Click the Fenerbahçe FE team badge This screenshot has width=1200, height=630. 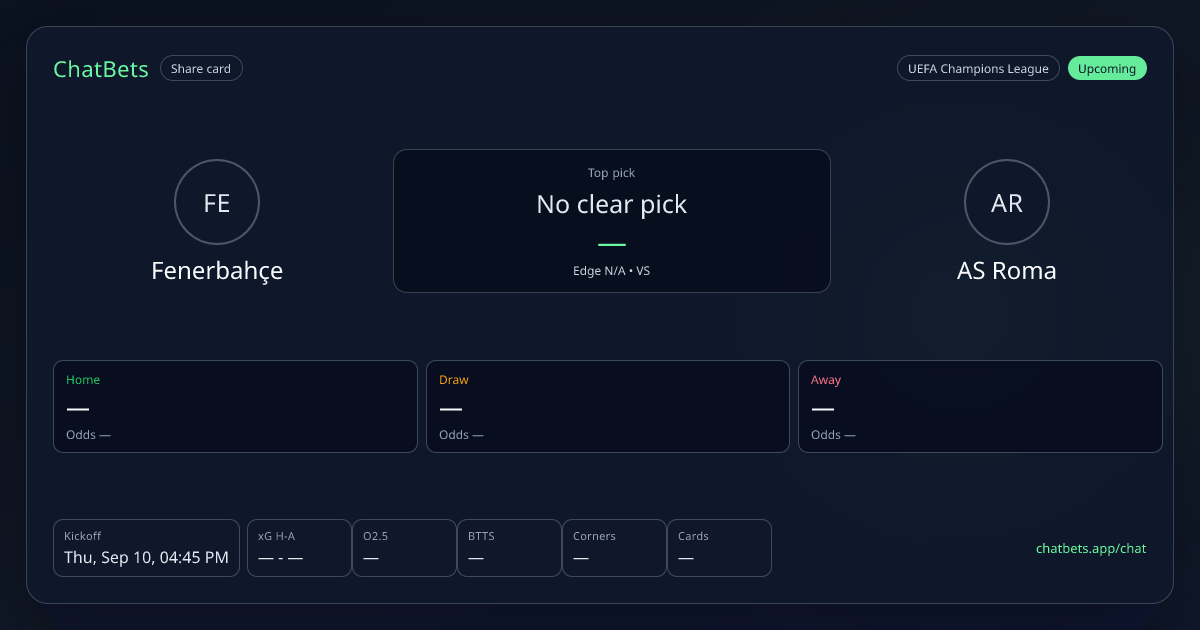pos(217,203)
